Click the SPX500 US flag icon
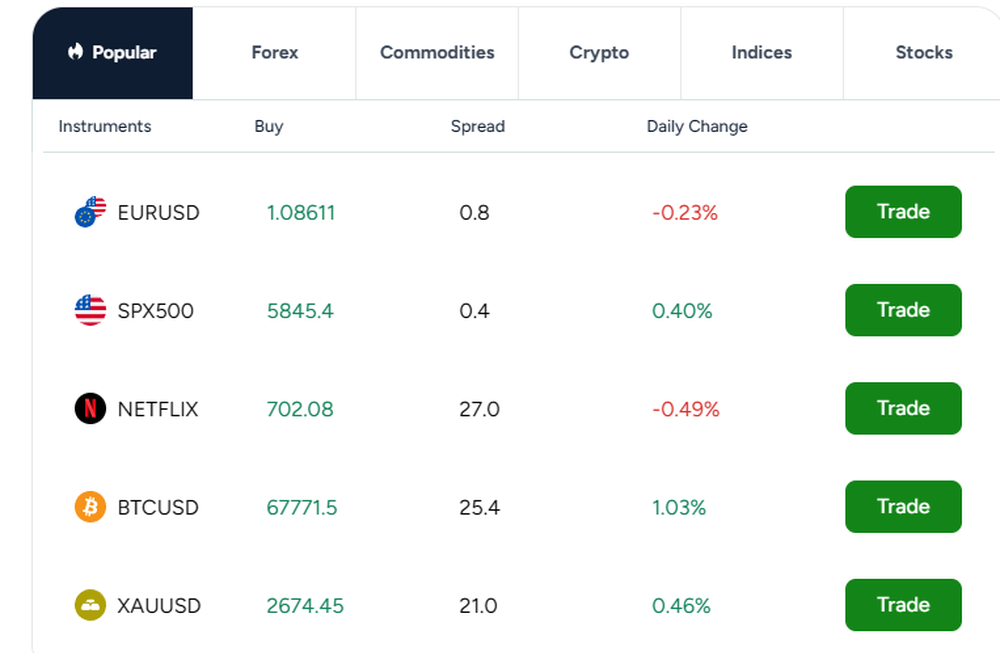This screenshot has height=653, width=1000. point(90,310)
